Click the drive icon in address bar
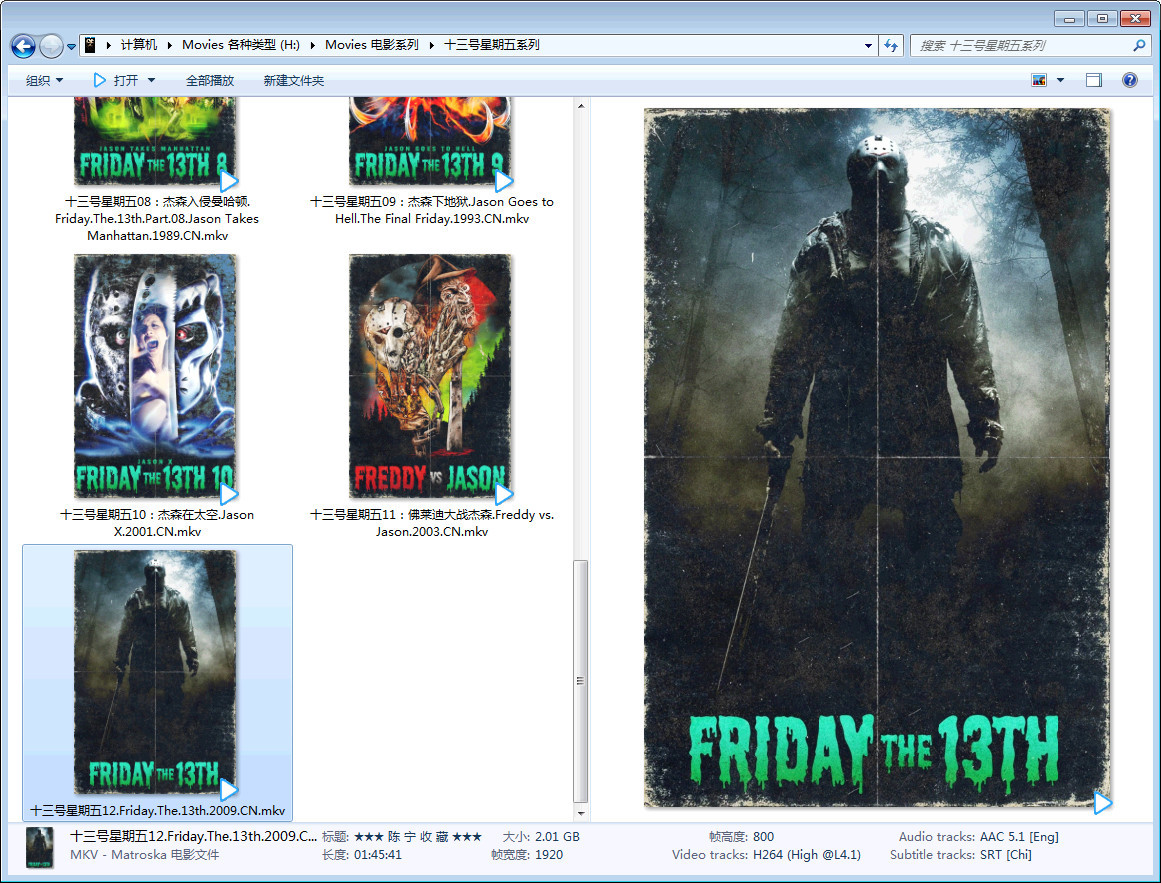The image size is (1161, 883). click(x=90, y=45)
